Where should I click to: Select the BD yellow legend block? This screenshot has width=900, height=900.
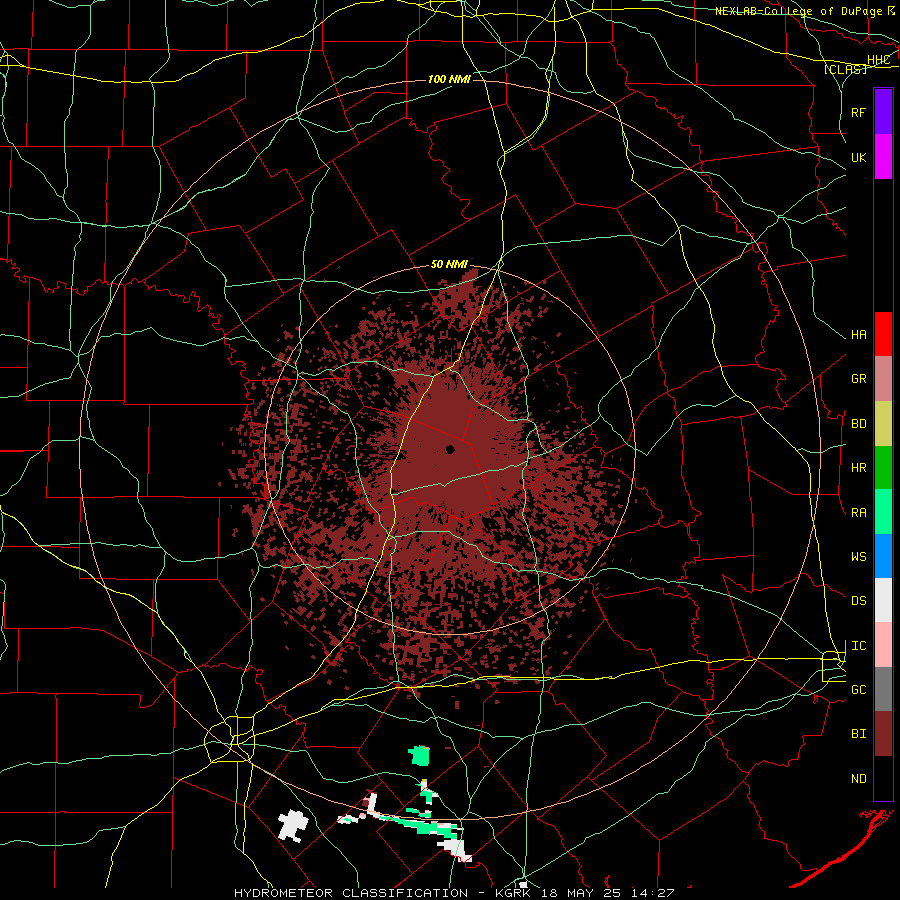pos(883,424)
